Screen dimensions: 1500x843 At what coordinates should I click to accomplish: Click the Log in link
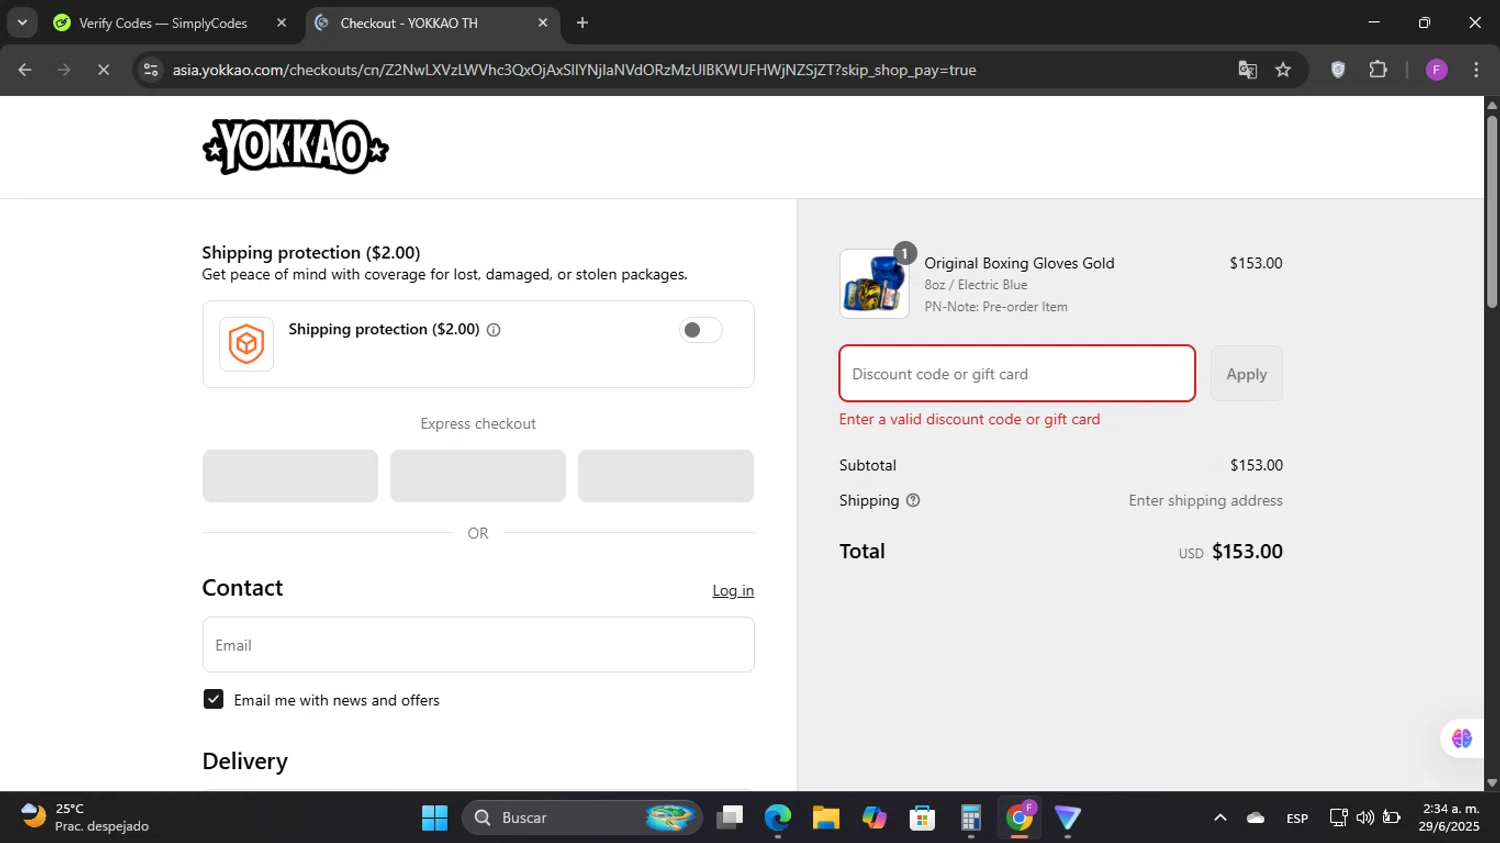click(733, 590)
